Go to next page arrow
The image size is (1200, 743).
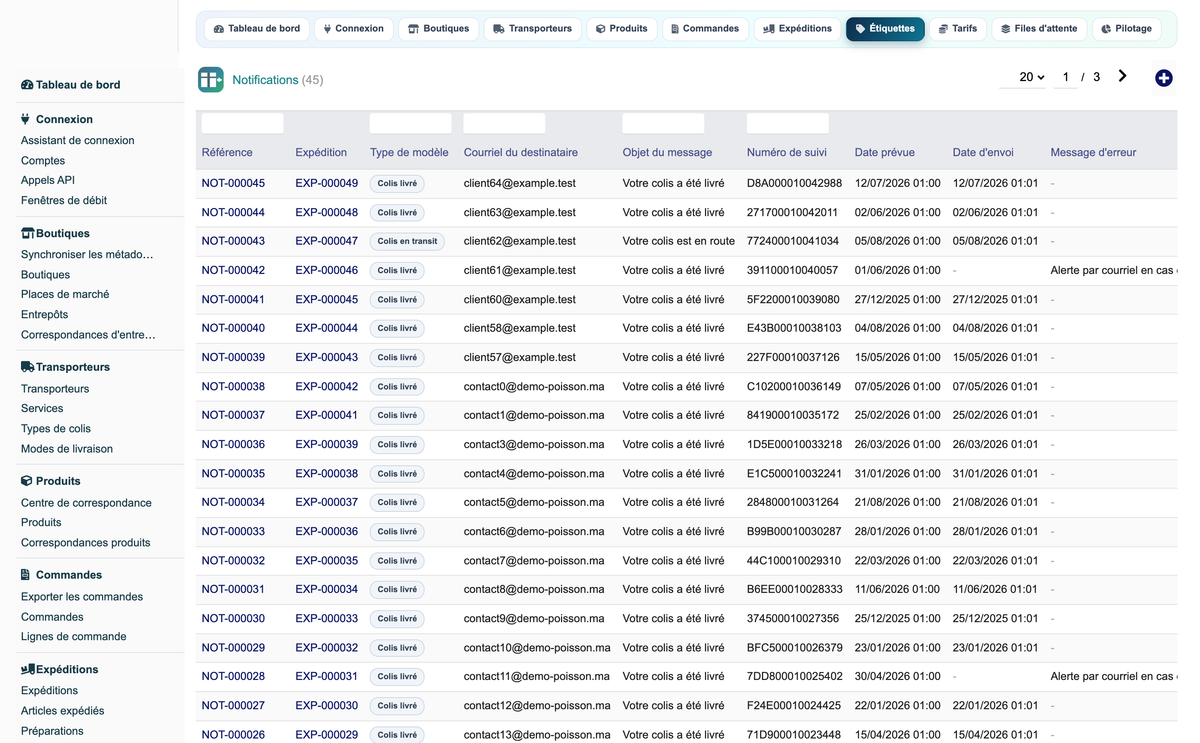pyautogui.click(x=1123, y=76)
